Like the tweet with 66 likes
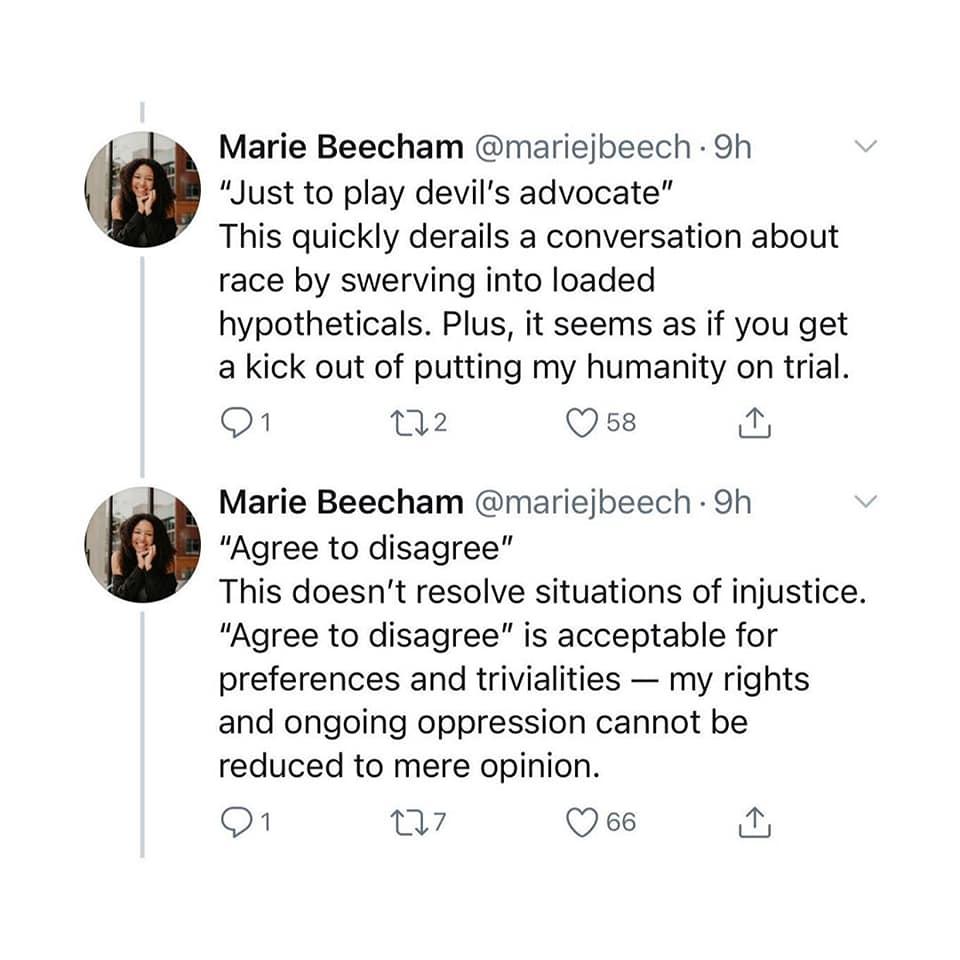The width and height of the screenshot is (960, 960). 582,822
